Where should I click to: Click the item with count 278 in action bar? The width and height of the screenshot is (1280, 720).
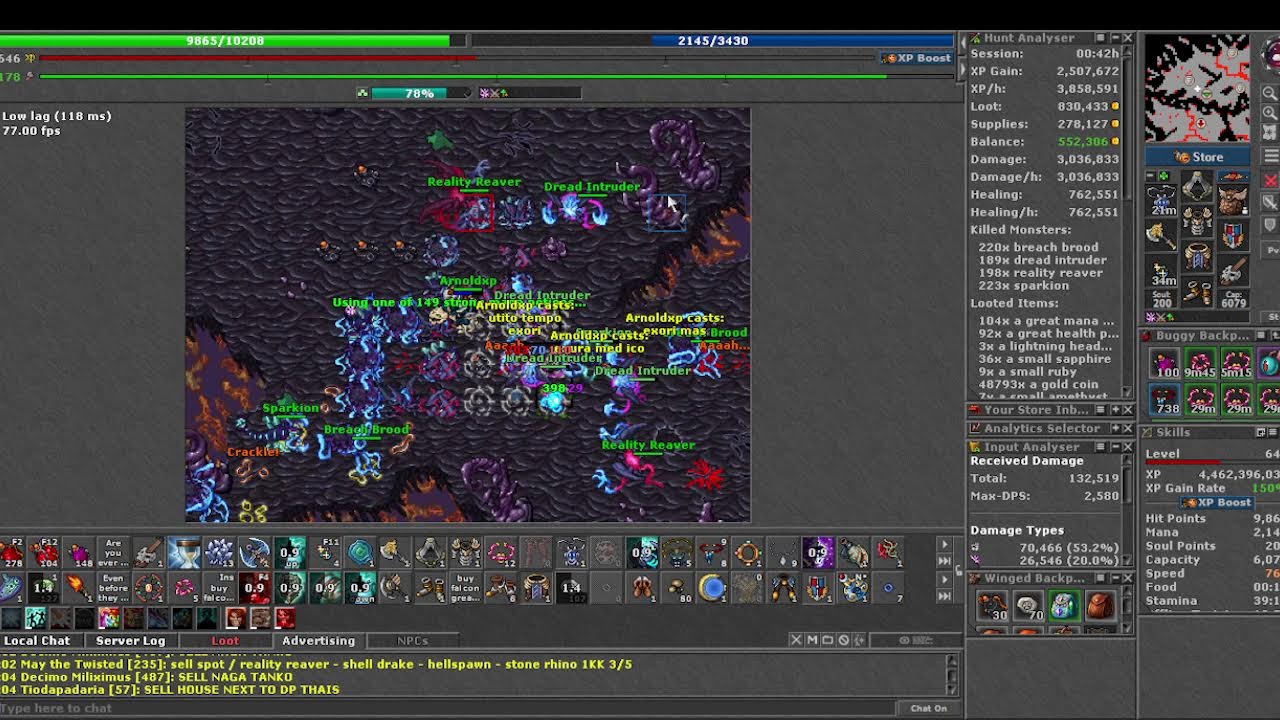click(12, 553)
